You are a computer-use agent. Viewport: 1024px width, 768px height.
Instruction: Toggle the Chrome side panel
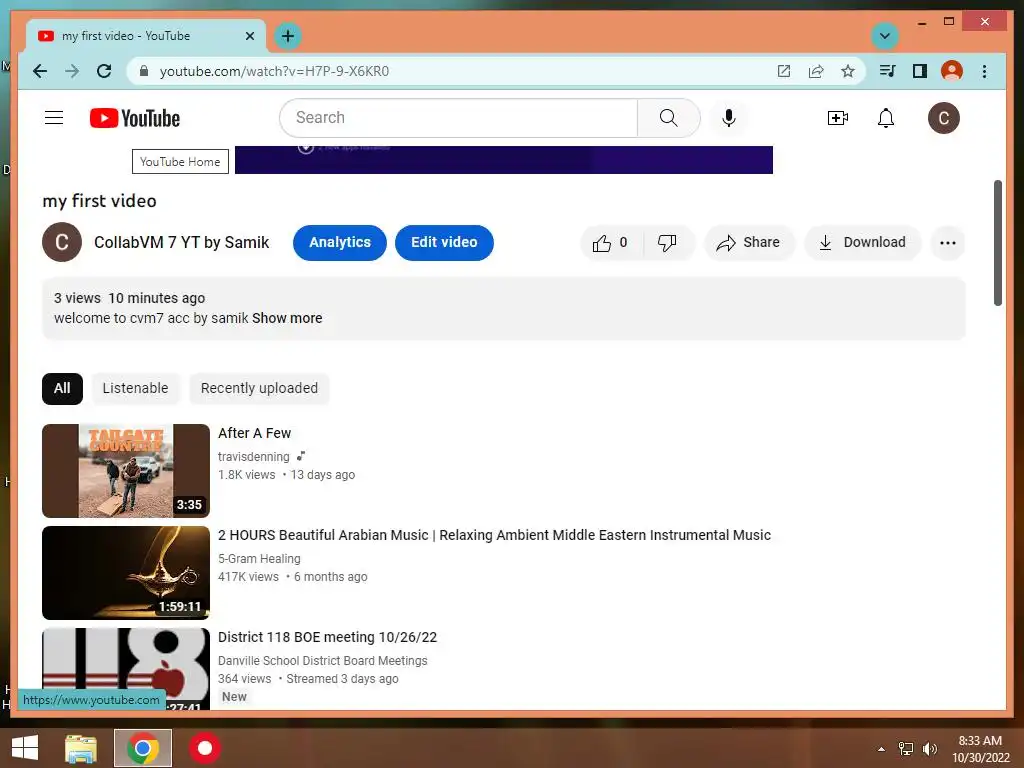coord(920,71)
